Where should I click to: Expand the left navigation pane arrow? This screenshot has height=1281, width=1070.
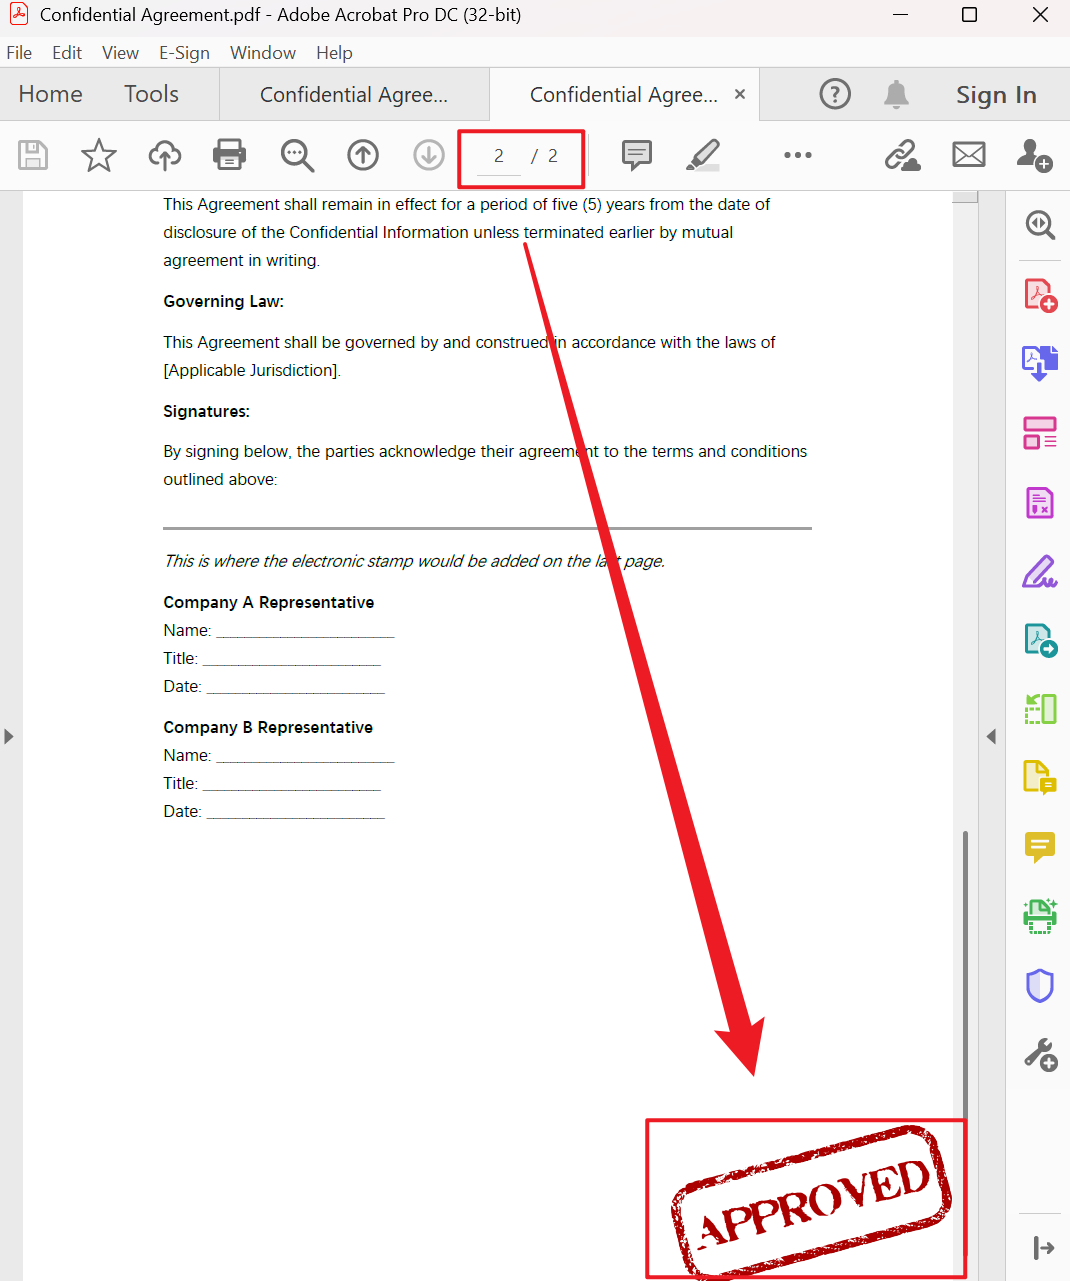coord(9,736)
